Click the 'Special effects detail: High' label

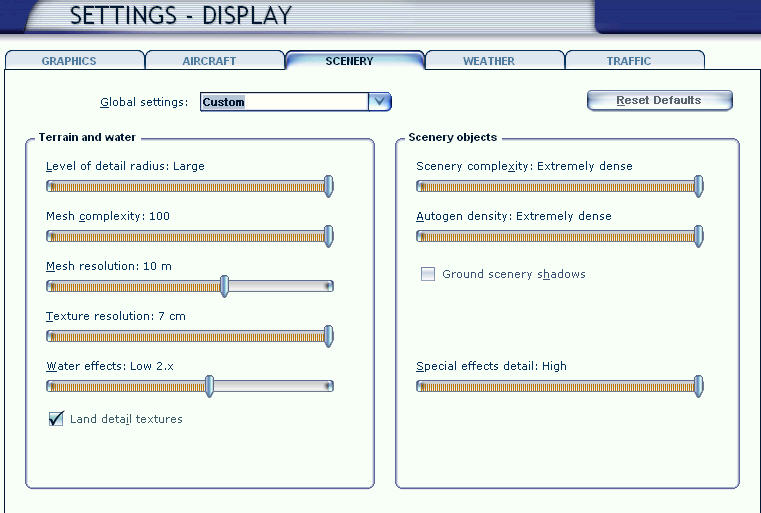click(x=491, y=366)
